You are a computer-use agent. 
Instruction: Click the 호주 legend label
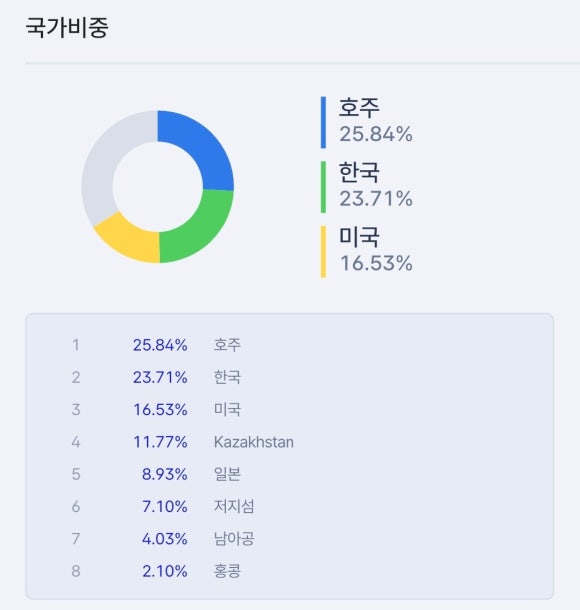359,107
